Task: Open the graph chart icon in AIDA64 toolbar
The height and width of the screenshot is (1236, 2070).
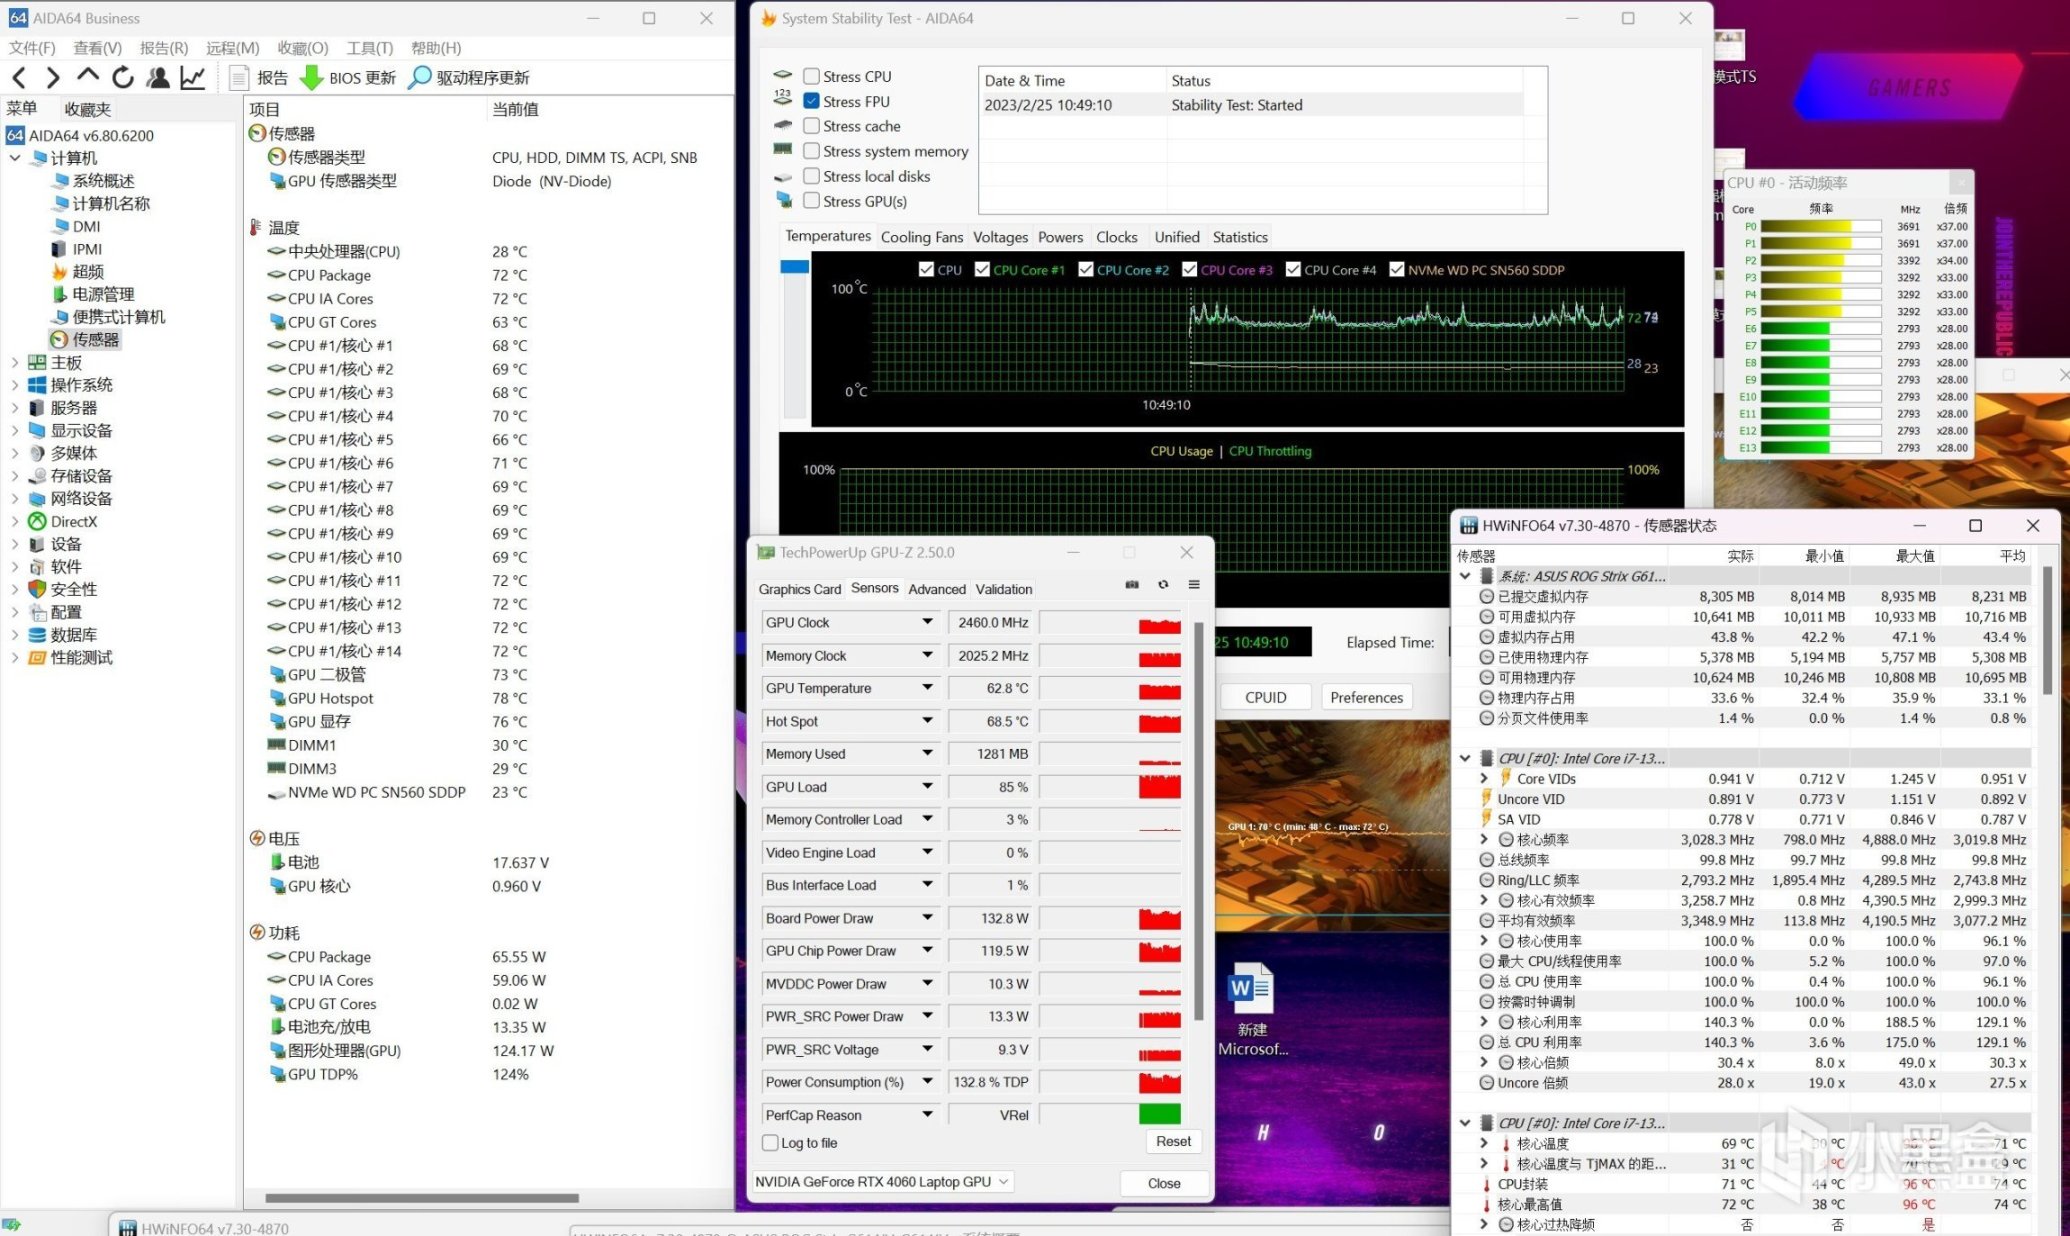Action: click(x=193, y=77)
